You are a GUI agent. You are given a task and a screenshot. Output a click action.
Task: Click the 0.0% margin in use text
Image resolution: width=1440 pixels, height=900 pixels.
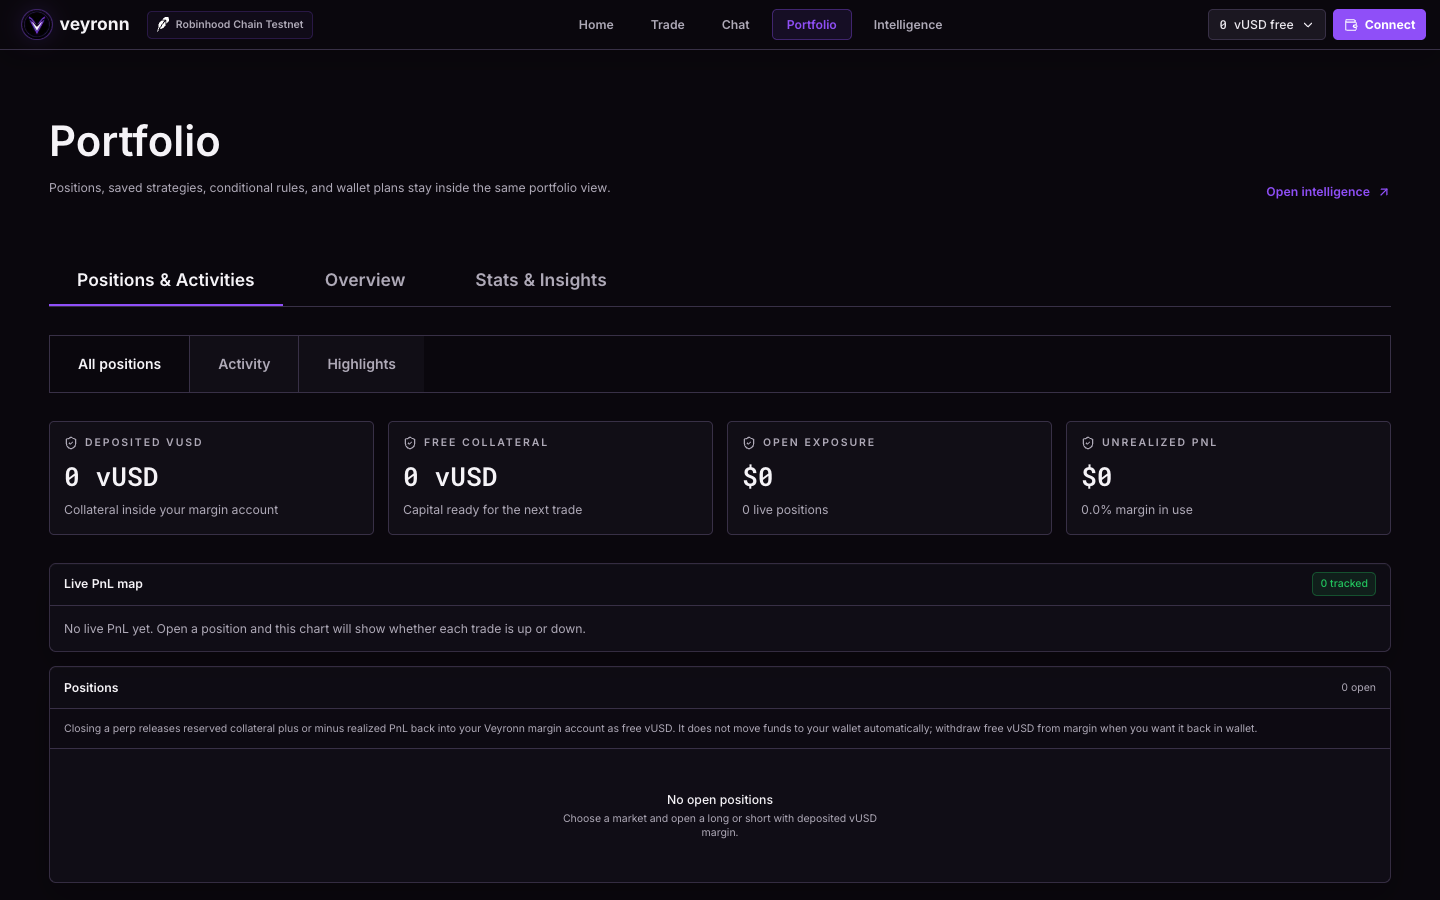click(x=1137, y=510)
